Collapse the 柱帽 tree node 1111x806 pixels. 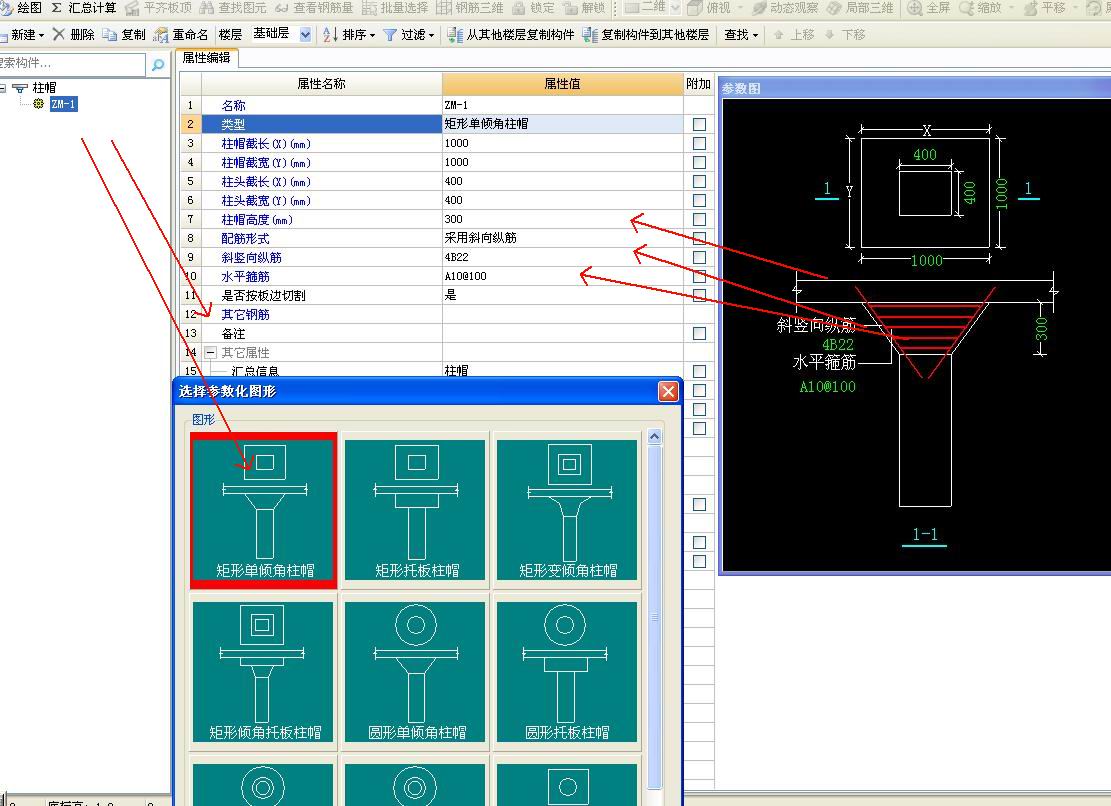3,88
